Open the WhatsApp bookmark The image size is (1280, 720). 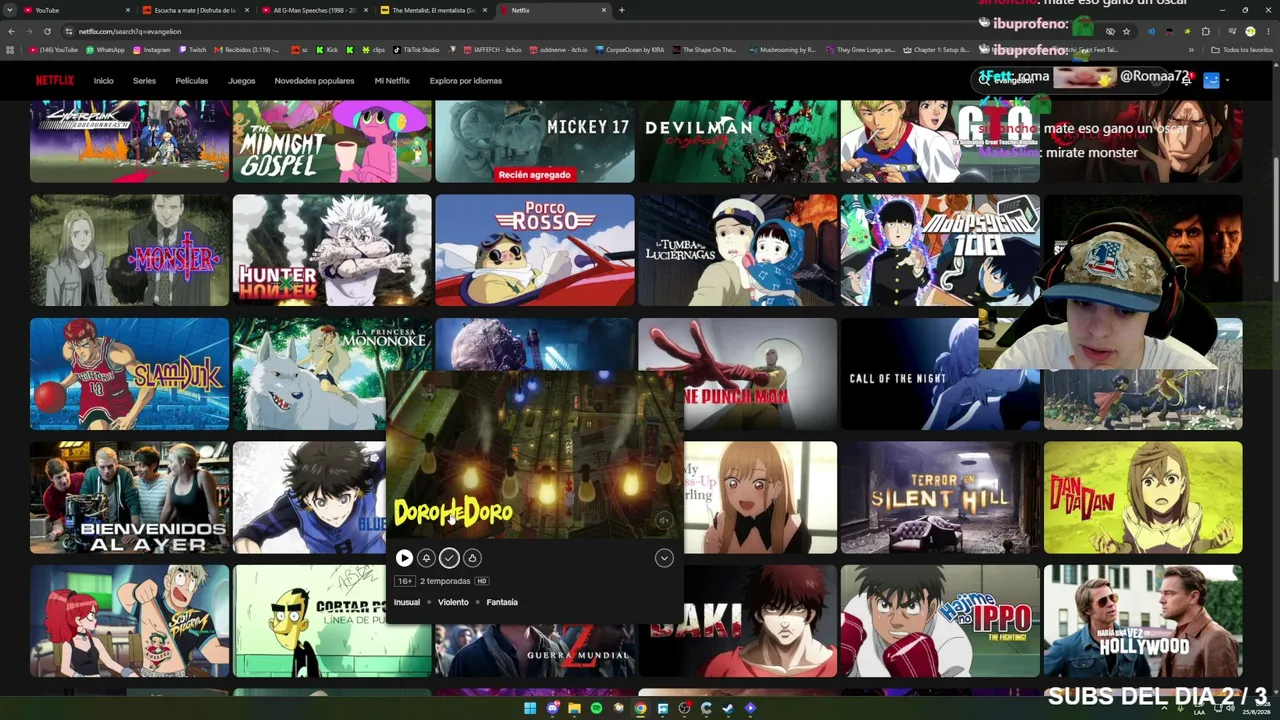tap(105, 50)
